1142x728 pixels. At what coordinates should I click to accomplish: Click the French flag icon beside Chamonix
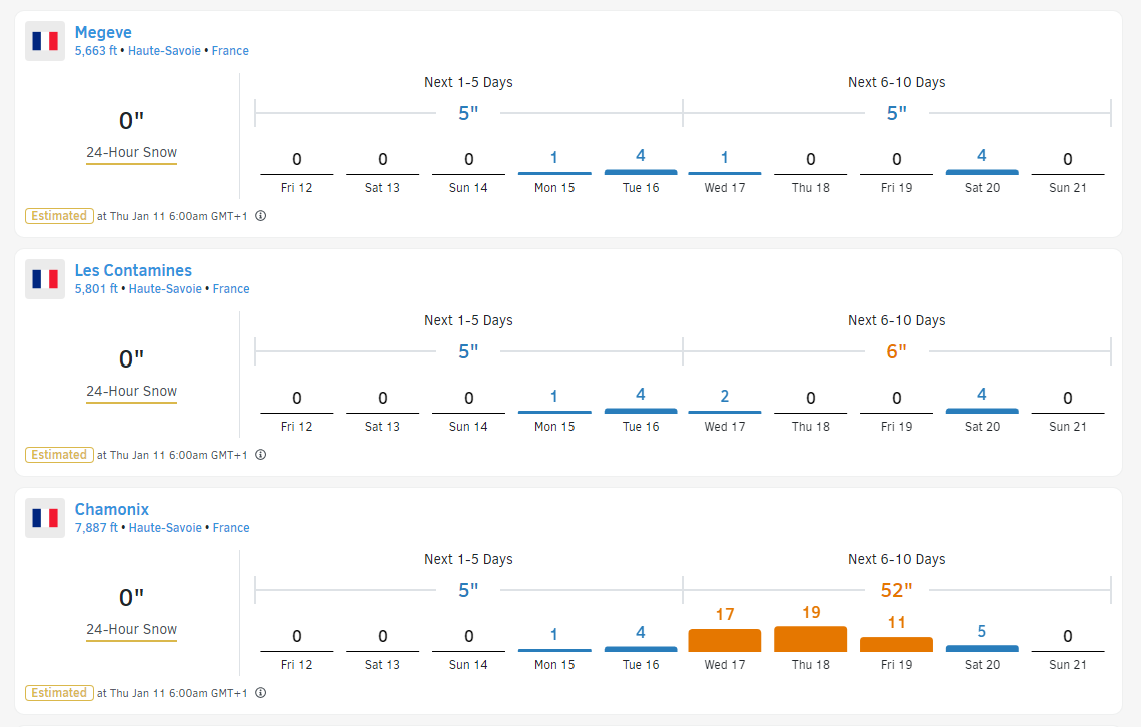coord(45,518)
